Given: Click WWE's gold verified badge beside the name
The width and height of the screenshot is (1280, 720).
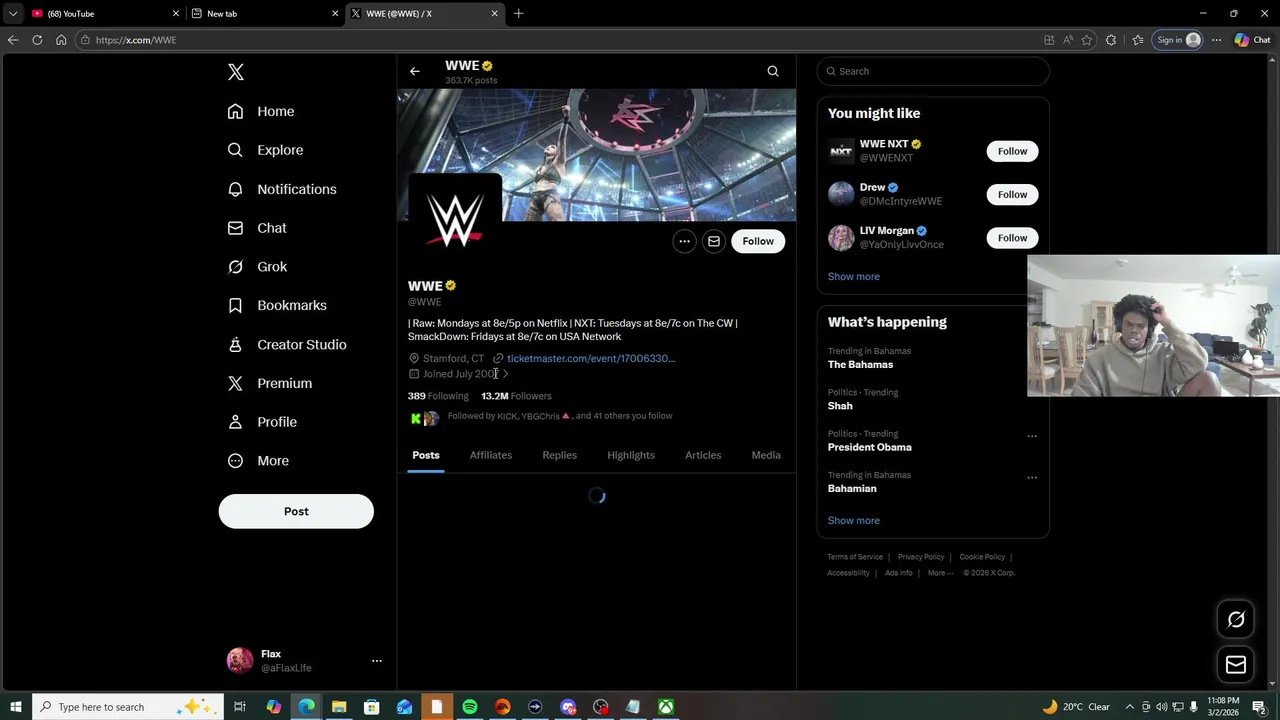Looking at the screenshot, I should point(451,286).
